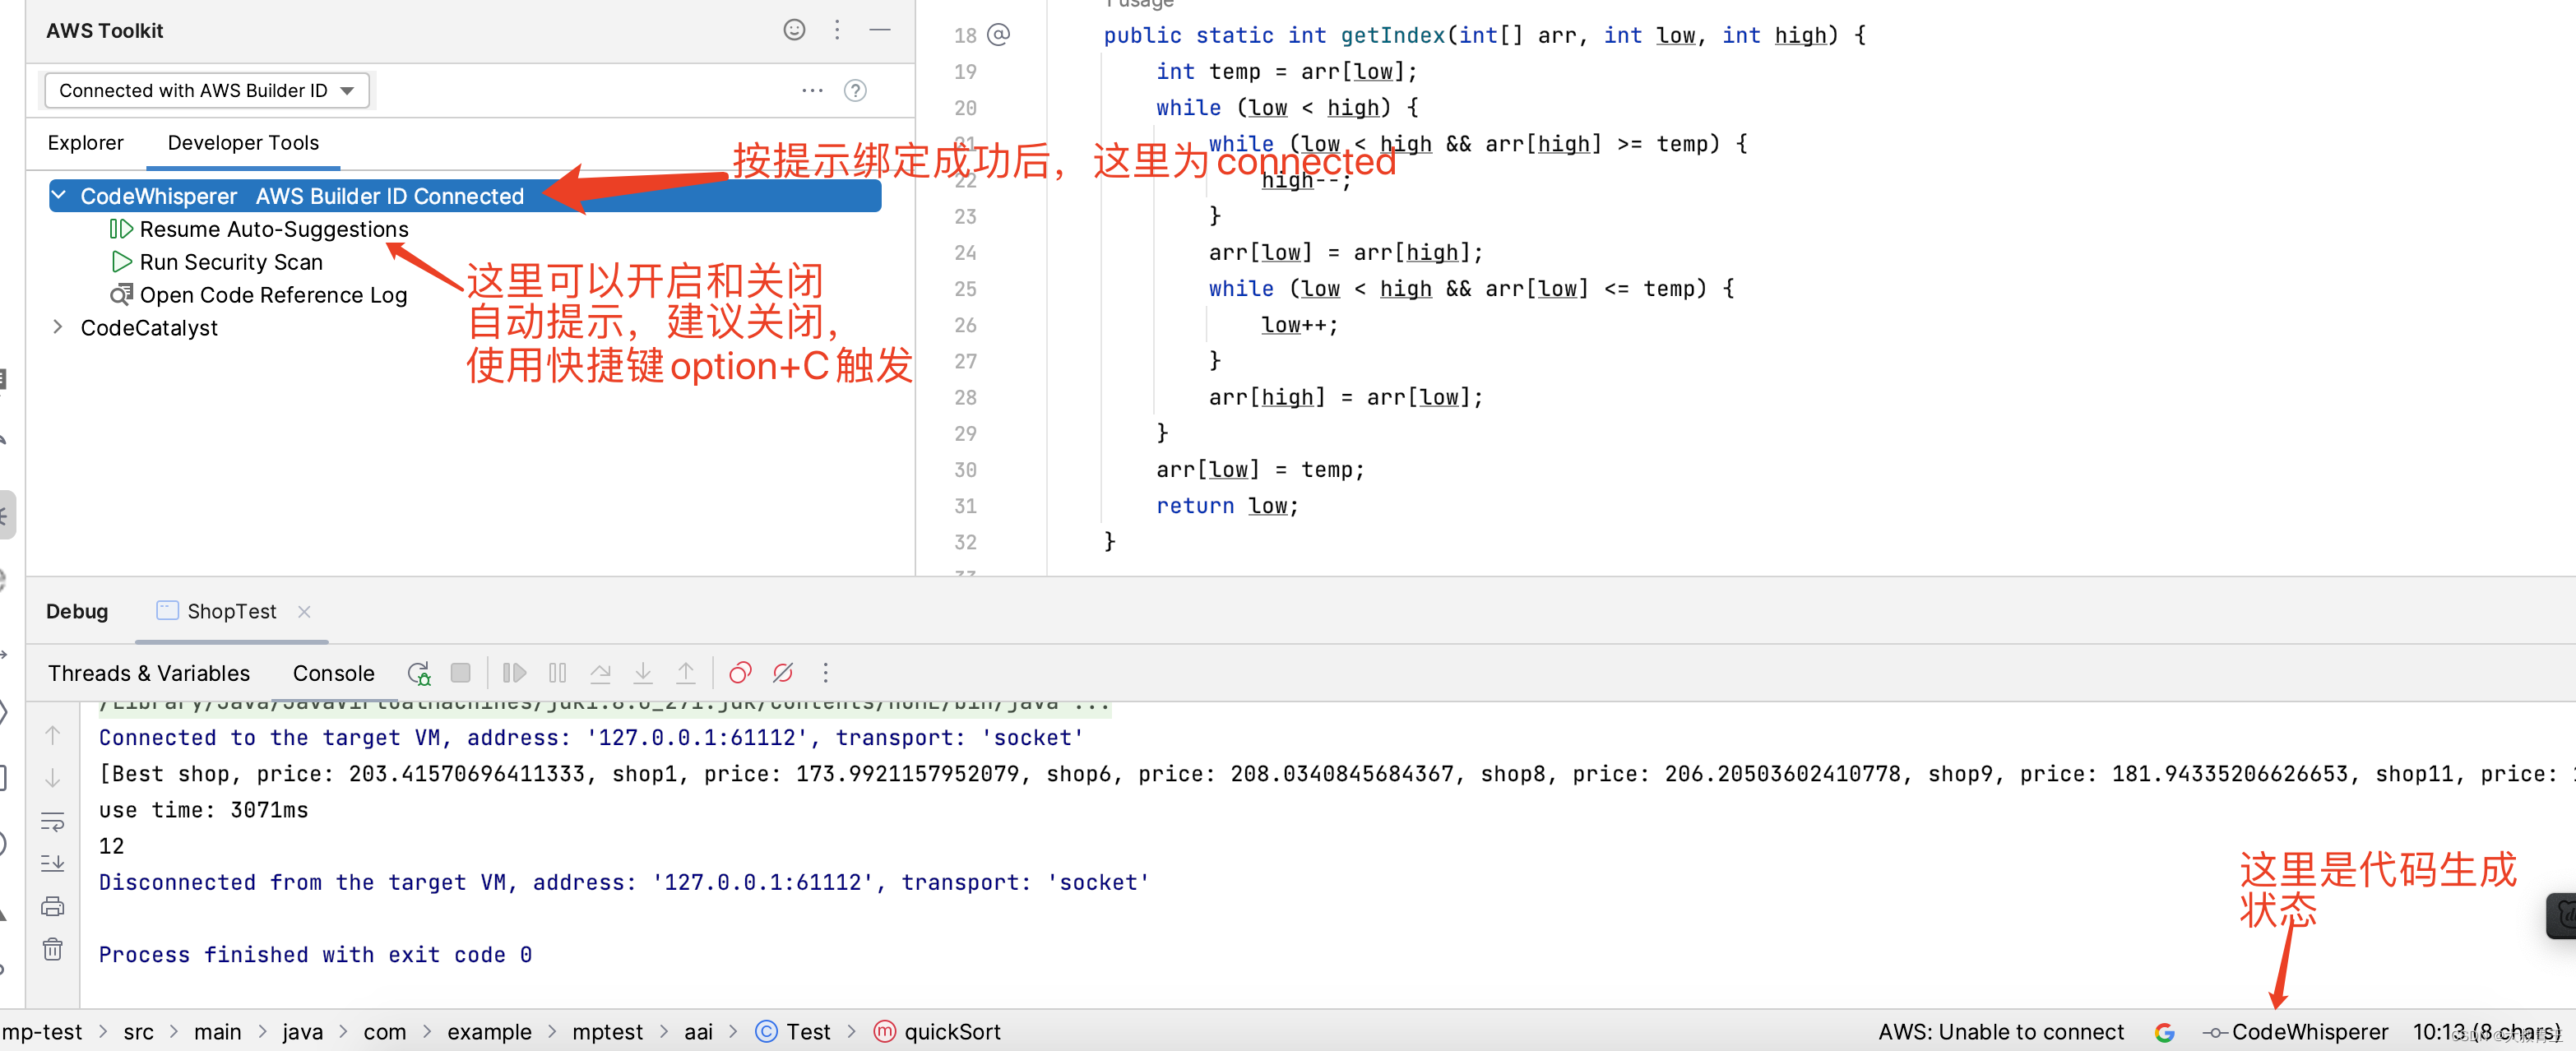The height and width of the screenshot is (1051, 2576).
Task: Close the ShopTest debug tab
Action: pos(304,611)
